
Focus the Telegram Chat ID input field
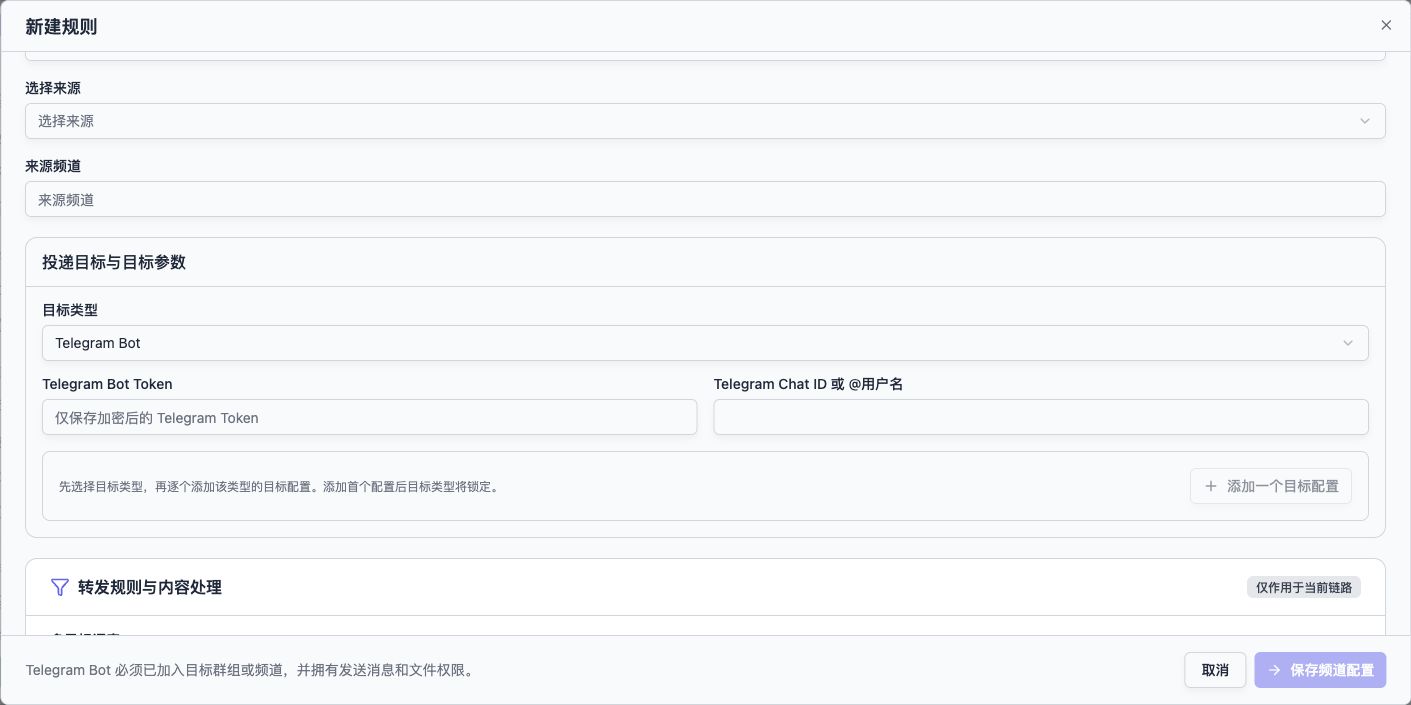click(x=1041, y=418)
